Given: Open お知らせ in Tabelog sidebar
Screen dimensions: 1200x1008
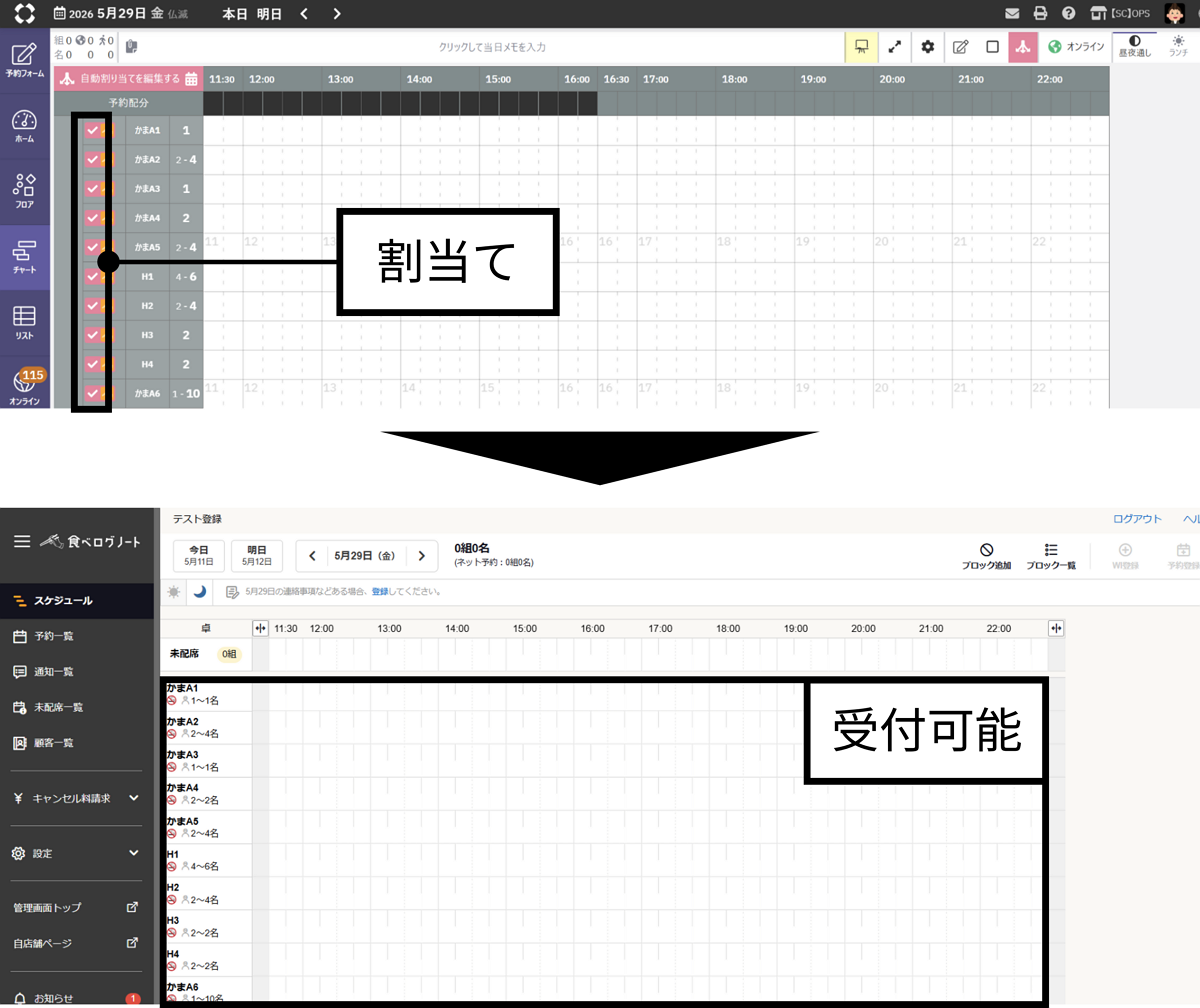Looking at the screenshot, I should [77, 998].
